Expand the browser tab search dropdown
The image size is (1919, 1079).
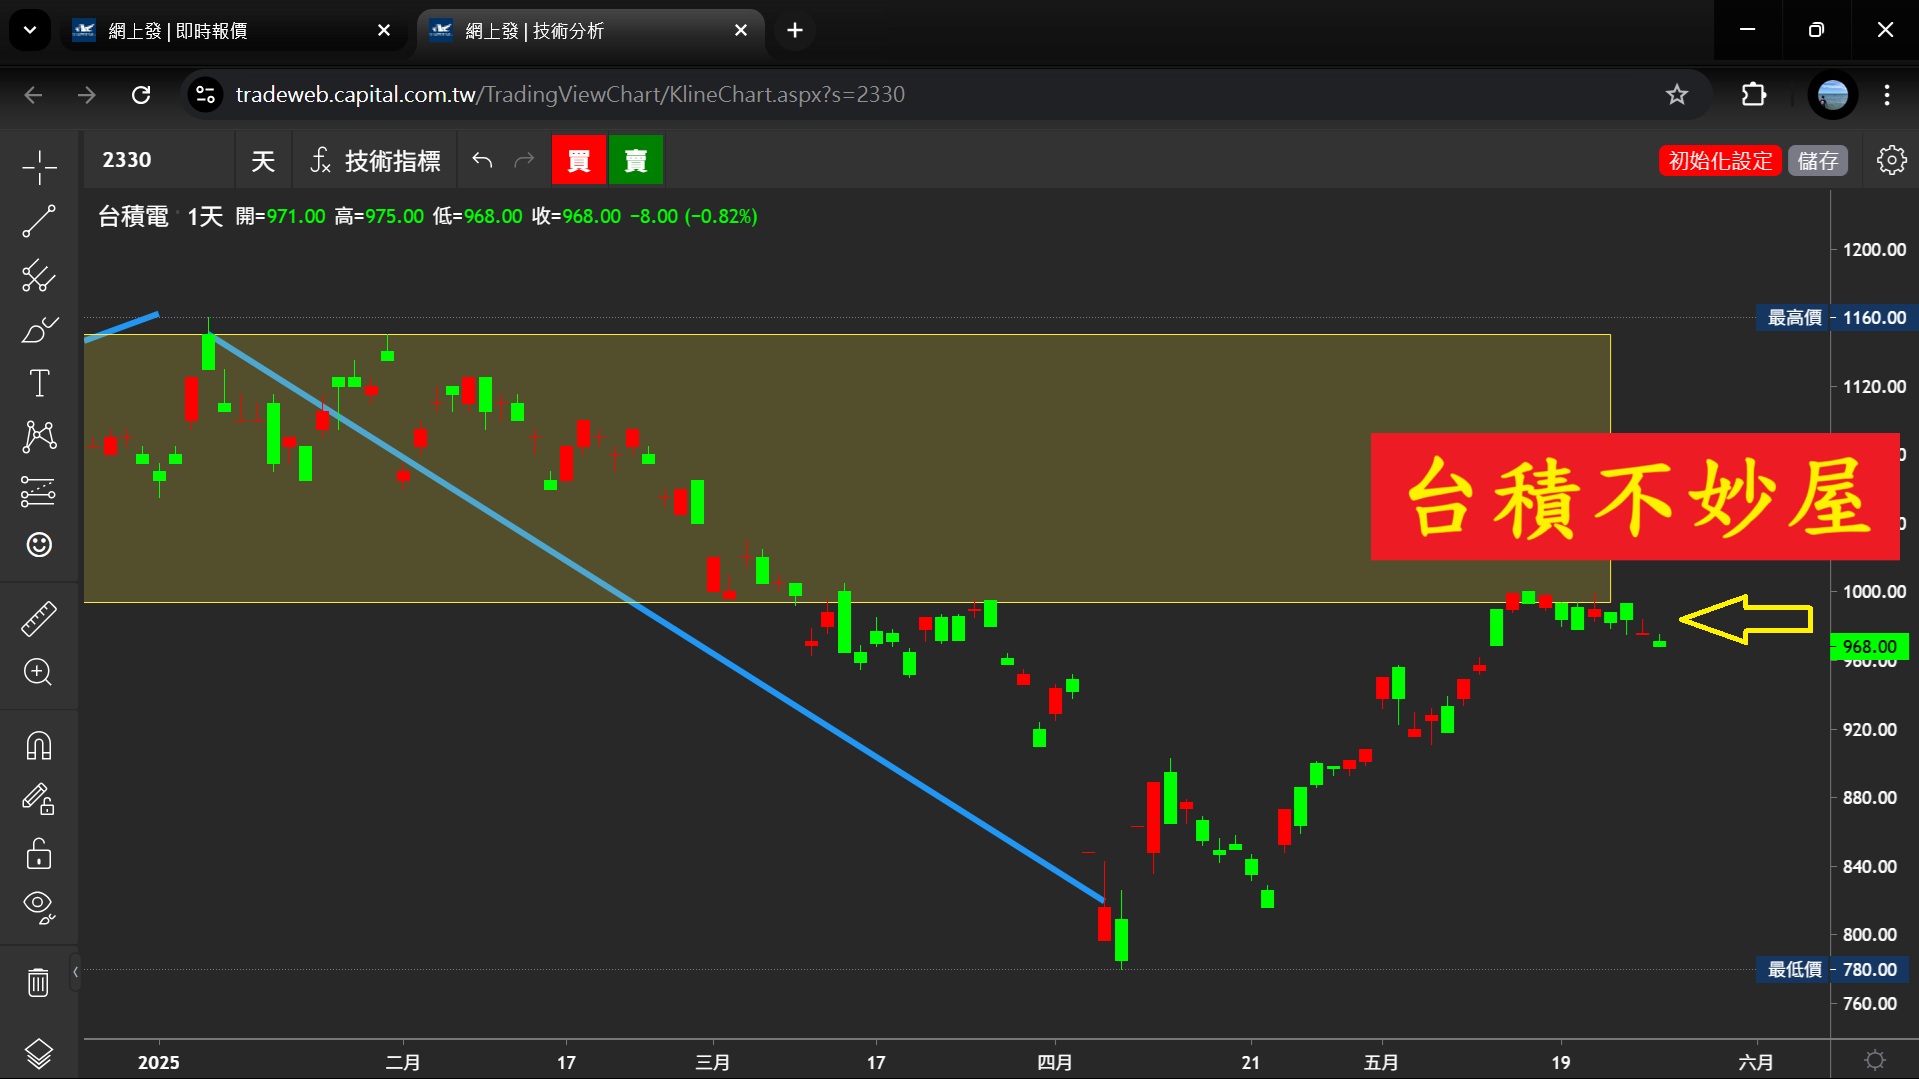[30, 30]
